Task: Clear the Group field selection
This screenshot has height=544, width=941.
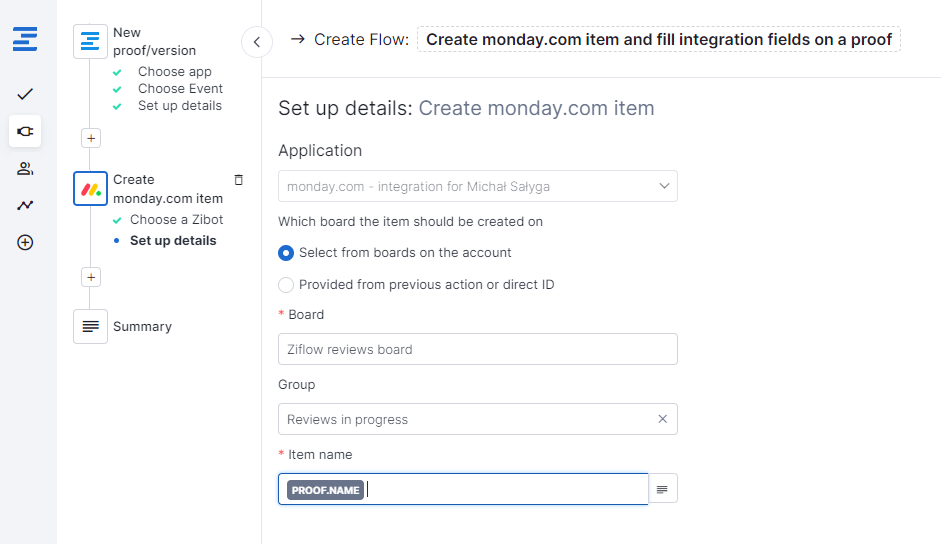Action: pyautogui.click(x=662, y=419)
